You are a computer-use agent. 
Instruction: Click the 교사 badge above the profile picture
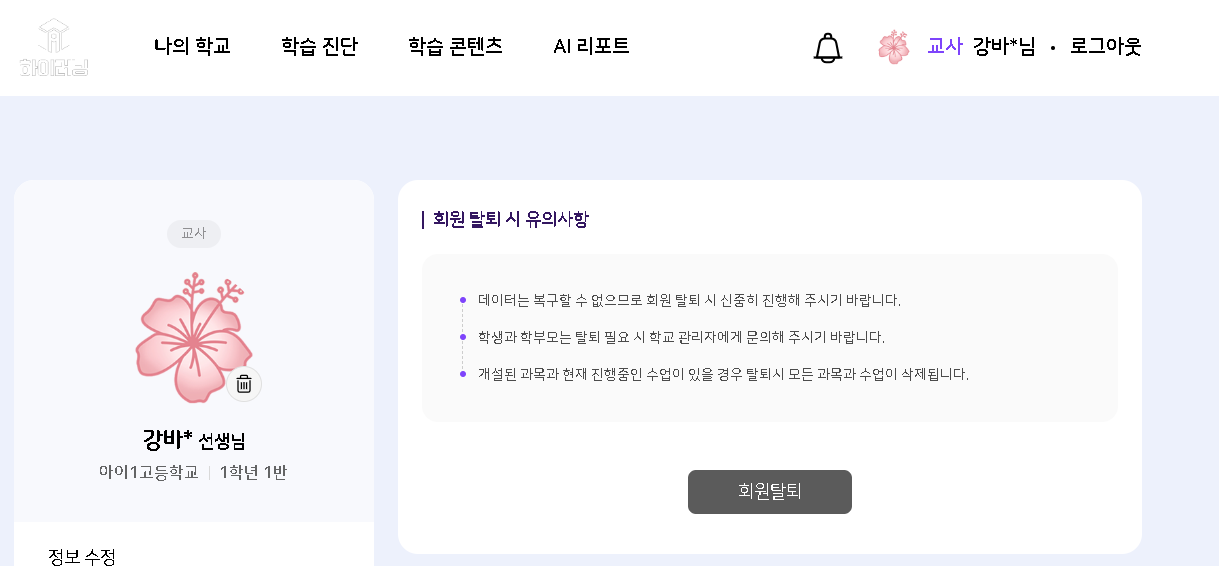coord(193,233)
